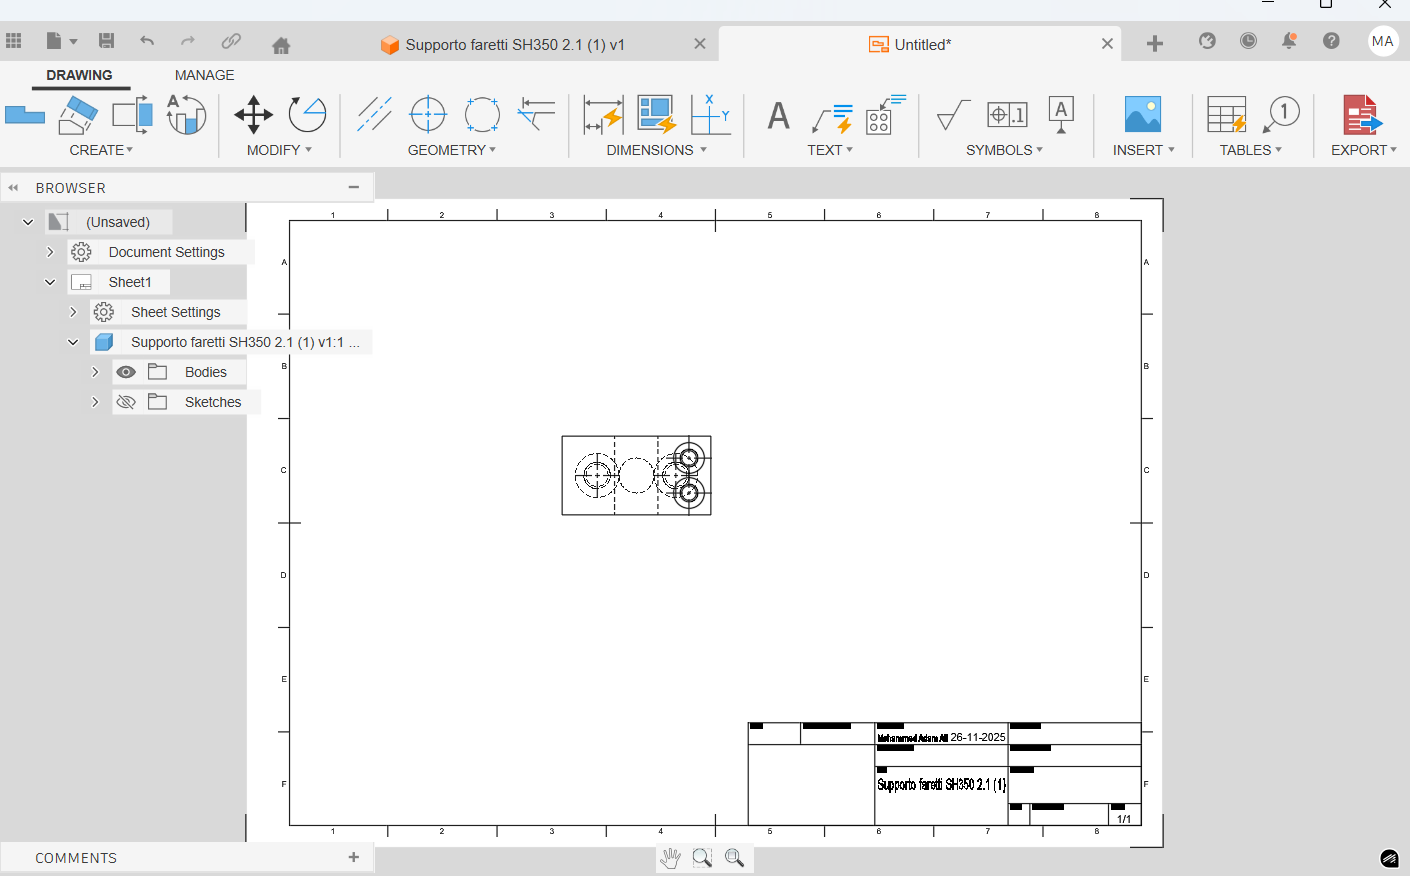Expand the COMMENTS panel

pyautogui.click(x=353, y=857)
